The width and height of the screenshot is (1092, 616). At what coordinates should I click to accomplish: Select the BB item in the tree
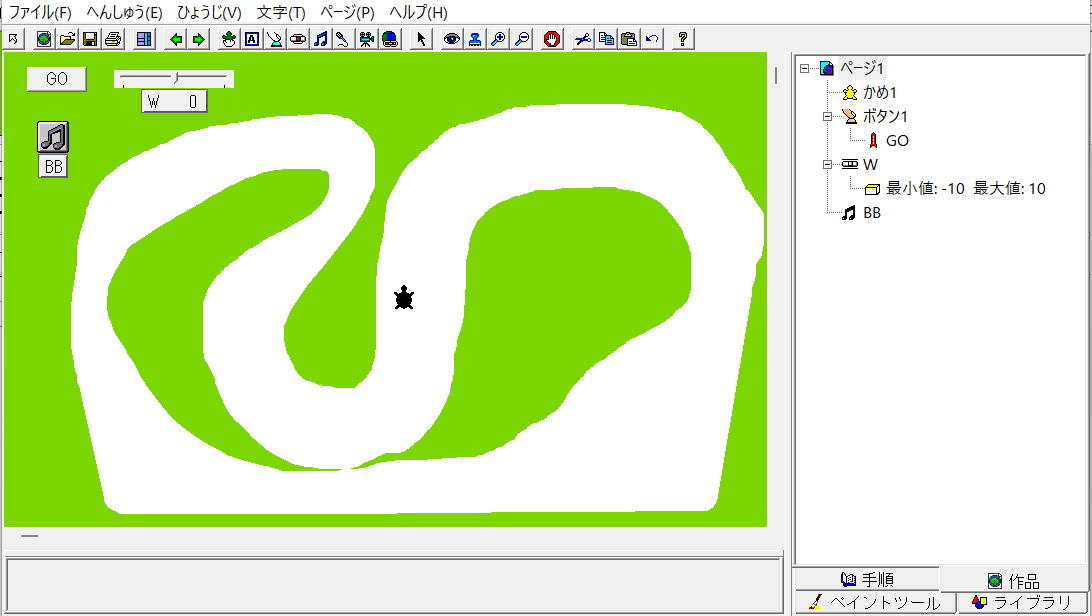pos(872,213)
